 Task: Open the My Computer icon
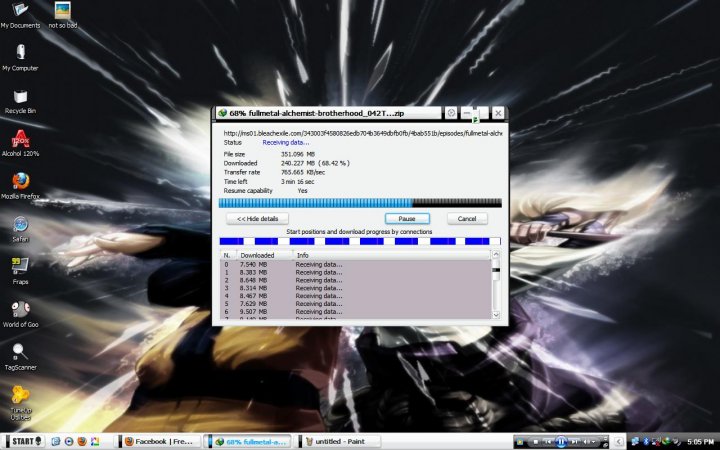pos(19,53)
